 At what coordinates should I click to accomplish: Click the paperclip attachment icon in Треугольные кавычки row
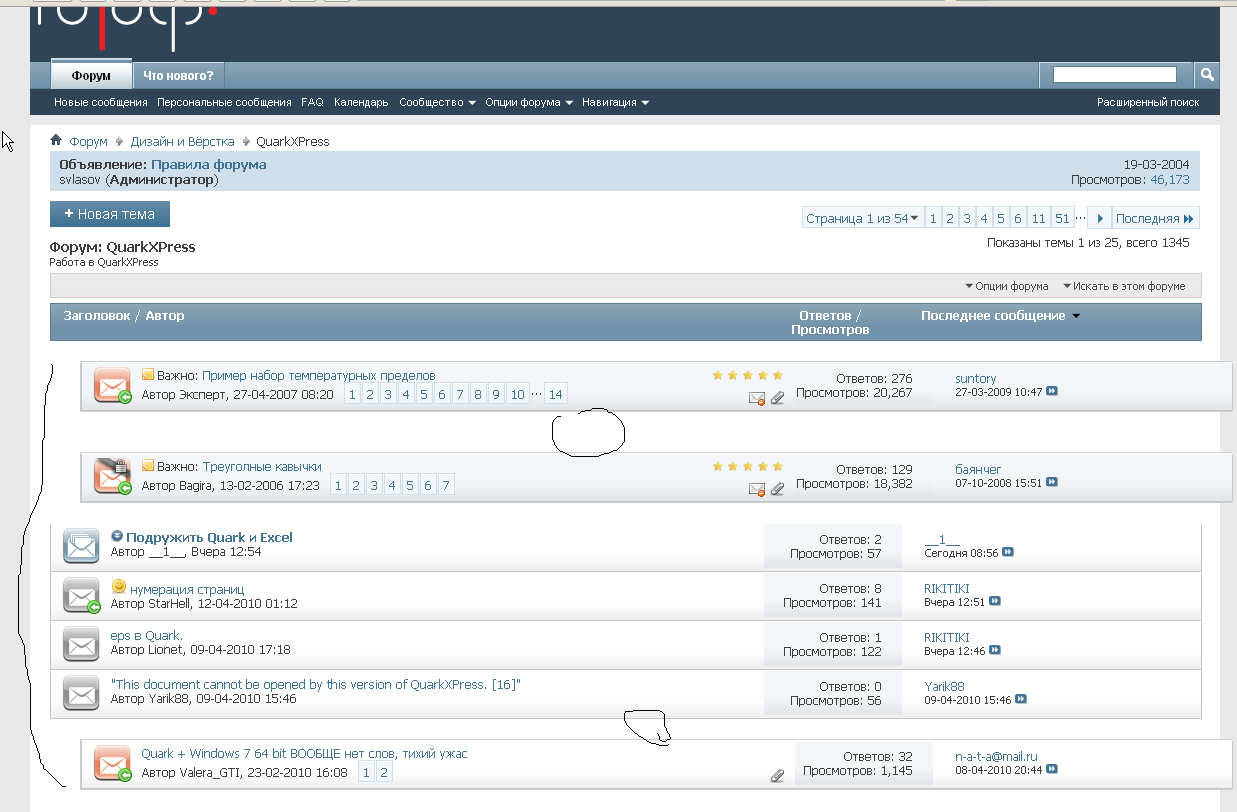click(777, 489)
